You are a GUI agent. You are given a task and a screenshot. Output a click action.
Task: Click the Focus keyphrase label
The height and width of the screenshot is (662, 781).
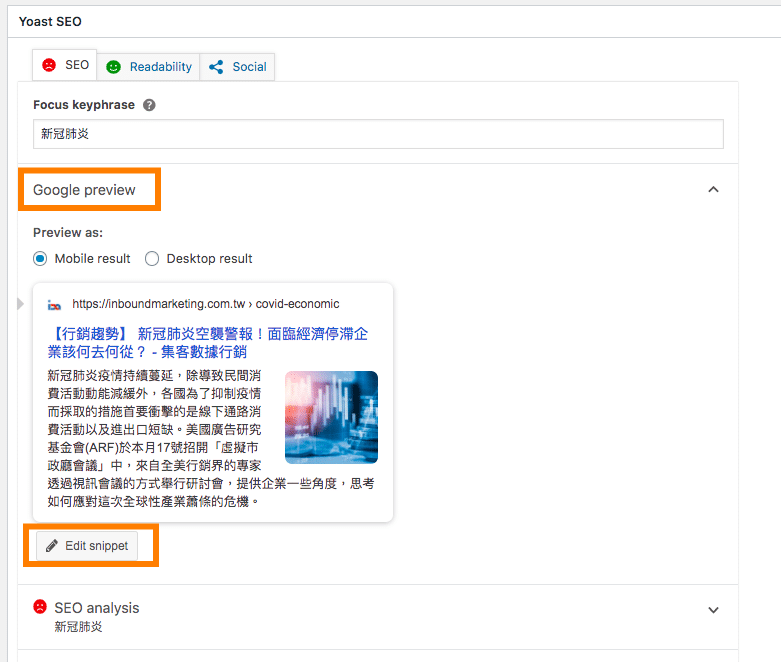coord(84,105)
